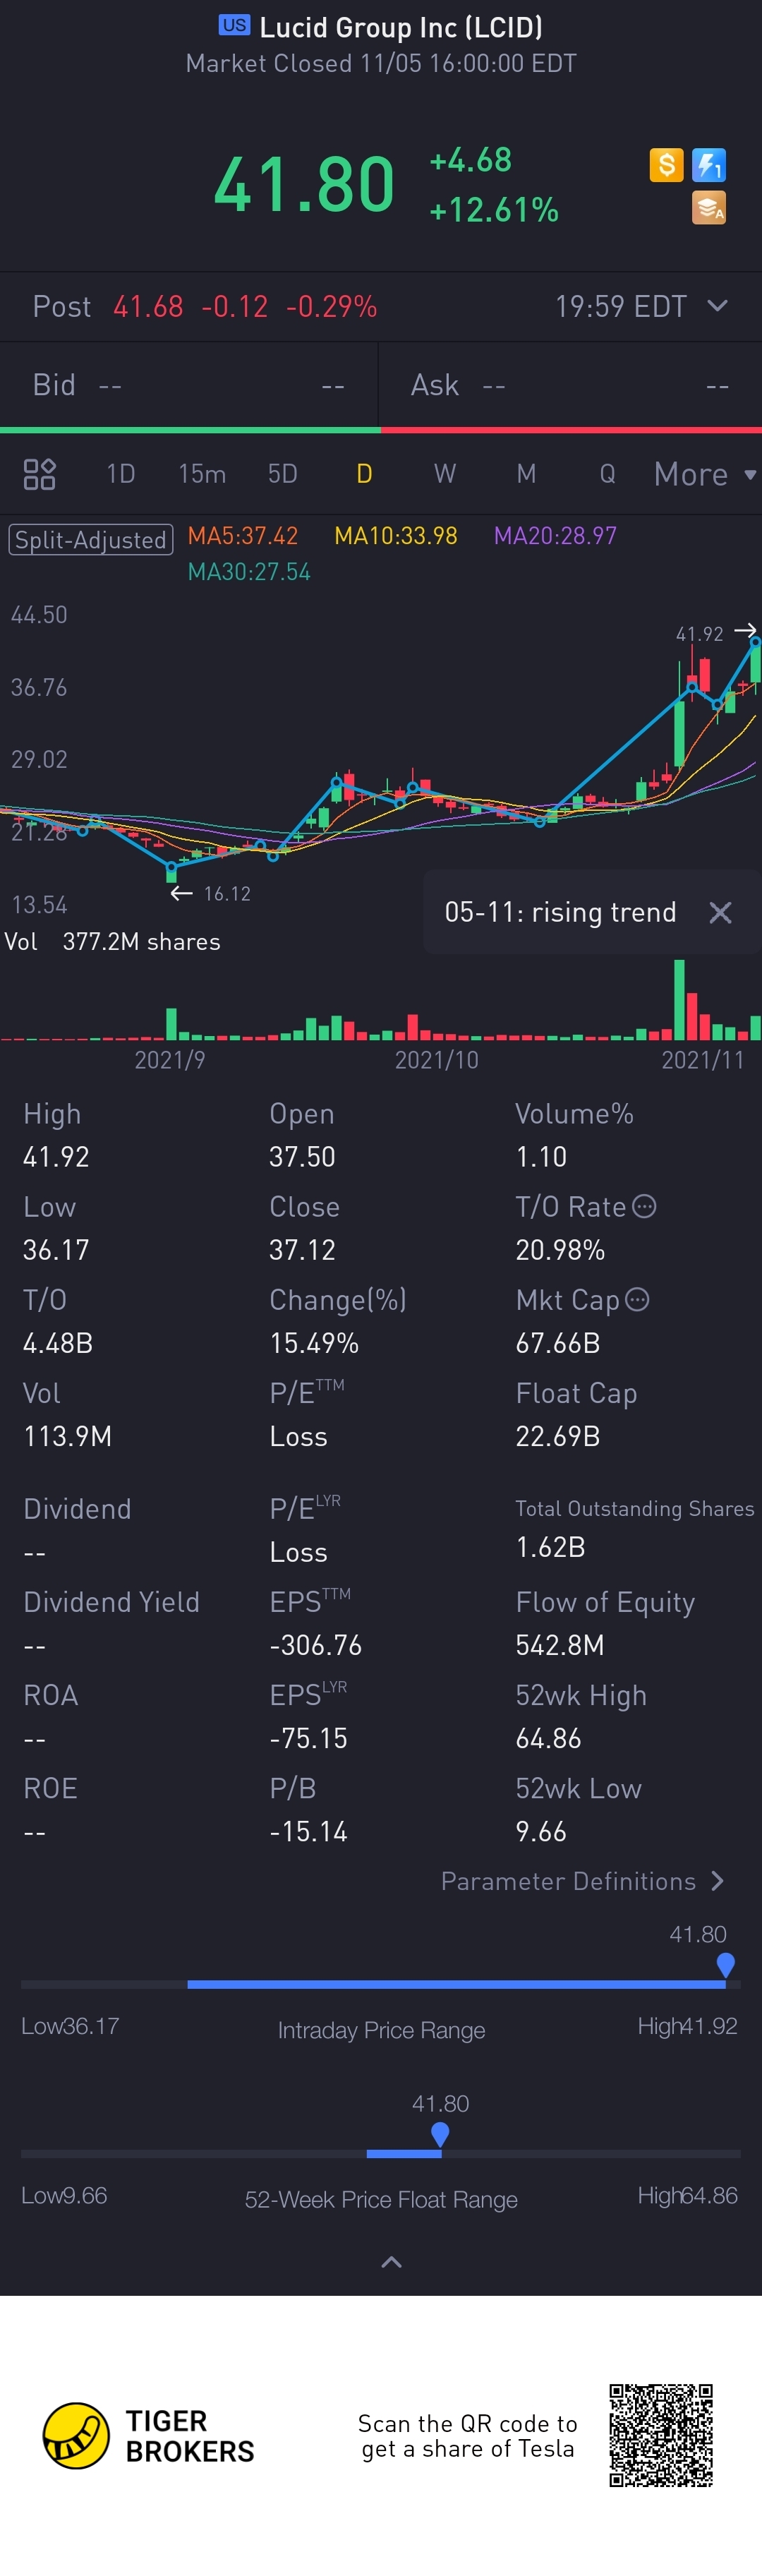Open the More timeframes dropdown
This screenshot has width=762, height=2576.
pyautogui.click(x=704, y=474)
